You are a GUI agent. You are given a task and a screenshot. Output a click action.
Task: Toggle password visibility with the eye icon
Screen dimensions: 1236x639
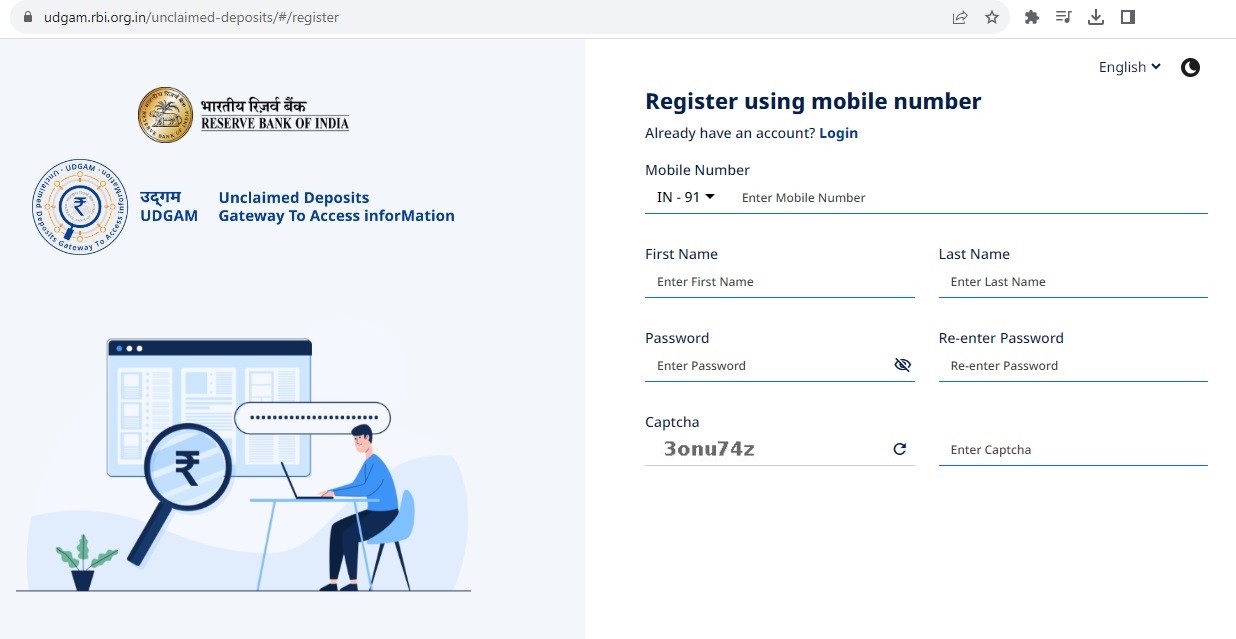[x=903, y=365]
